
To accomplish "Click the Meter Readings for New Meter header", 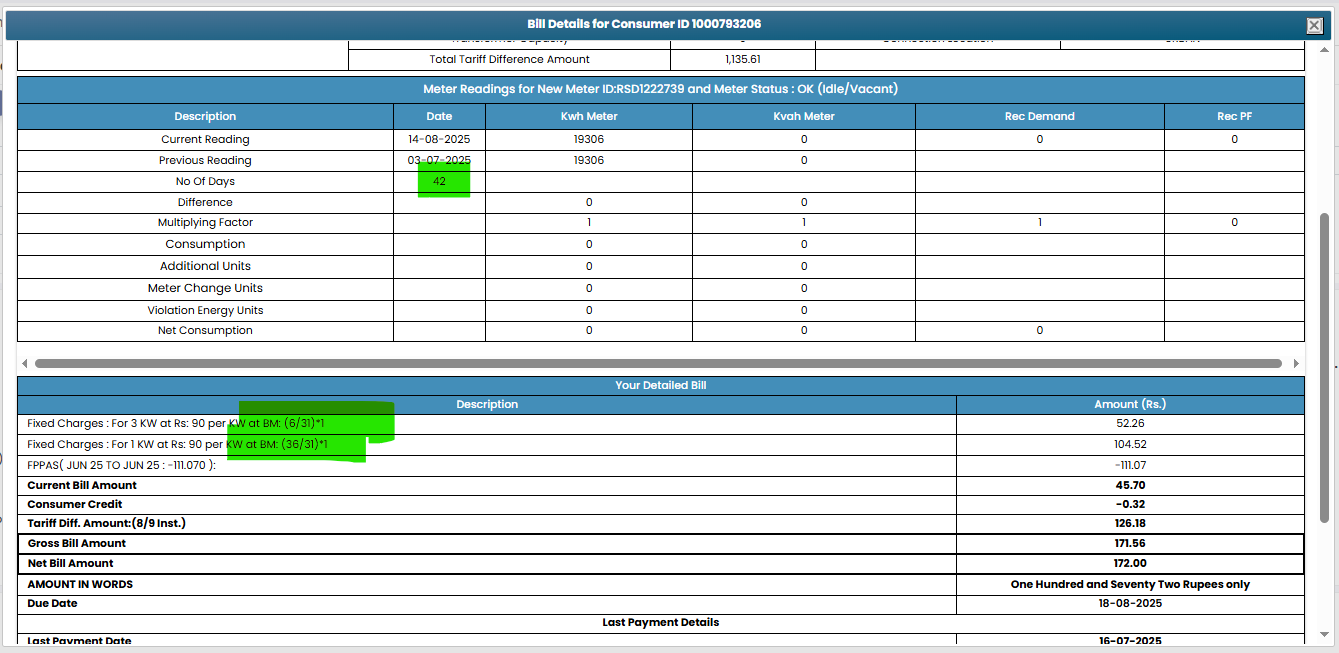I will tap(660, 89).
